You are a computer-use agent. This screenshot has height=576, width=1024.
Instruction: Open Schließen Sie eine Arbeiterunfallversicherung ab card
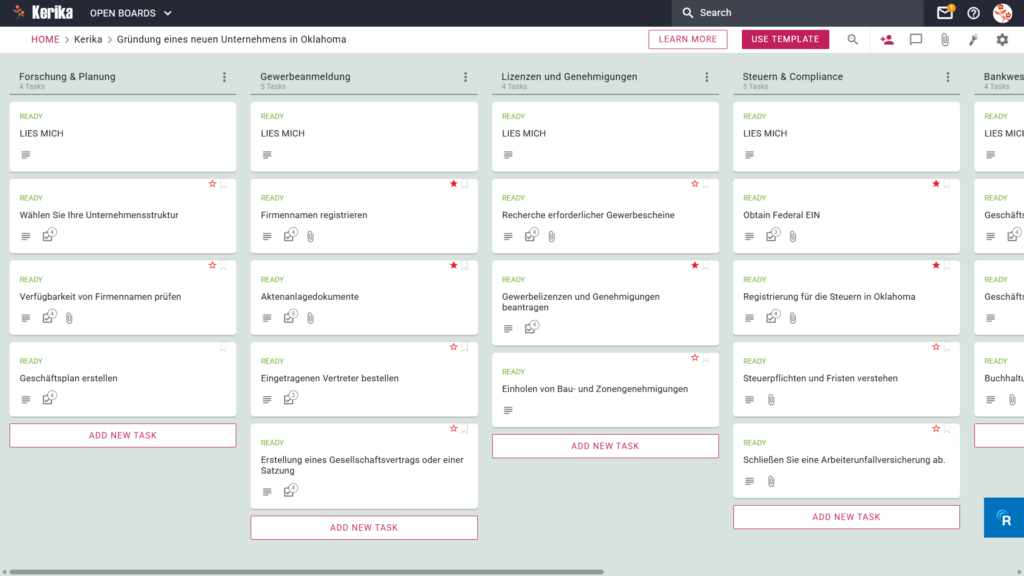point(844,460)
